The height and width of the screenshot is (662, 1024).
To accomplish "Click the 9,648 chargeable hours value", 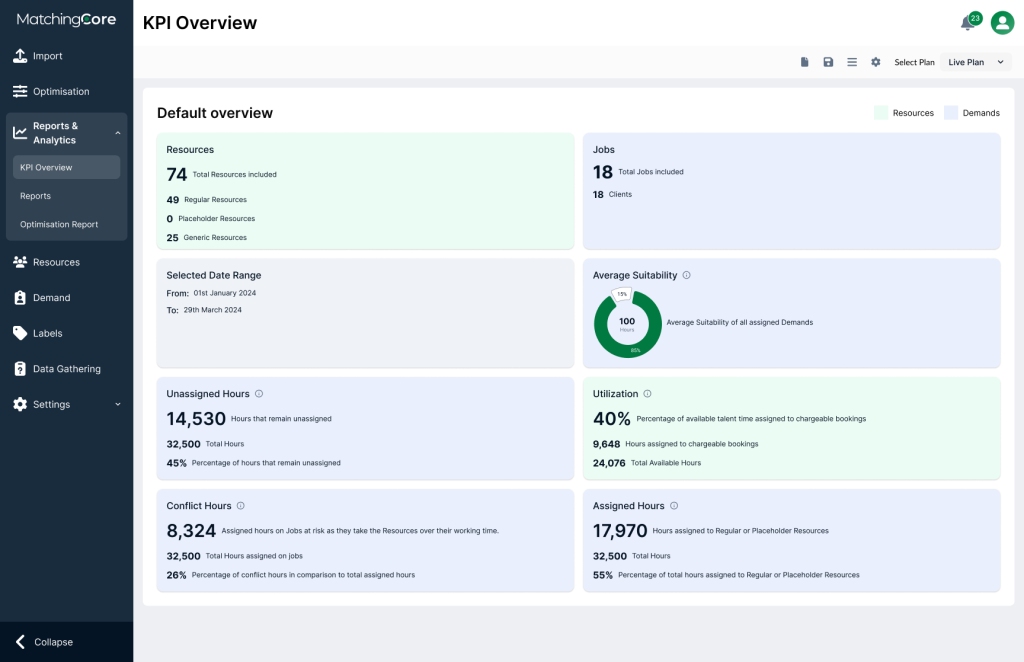I will (x=606, y=444).
